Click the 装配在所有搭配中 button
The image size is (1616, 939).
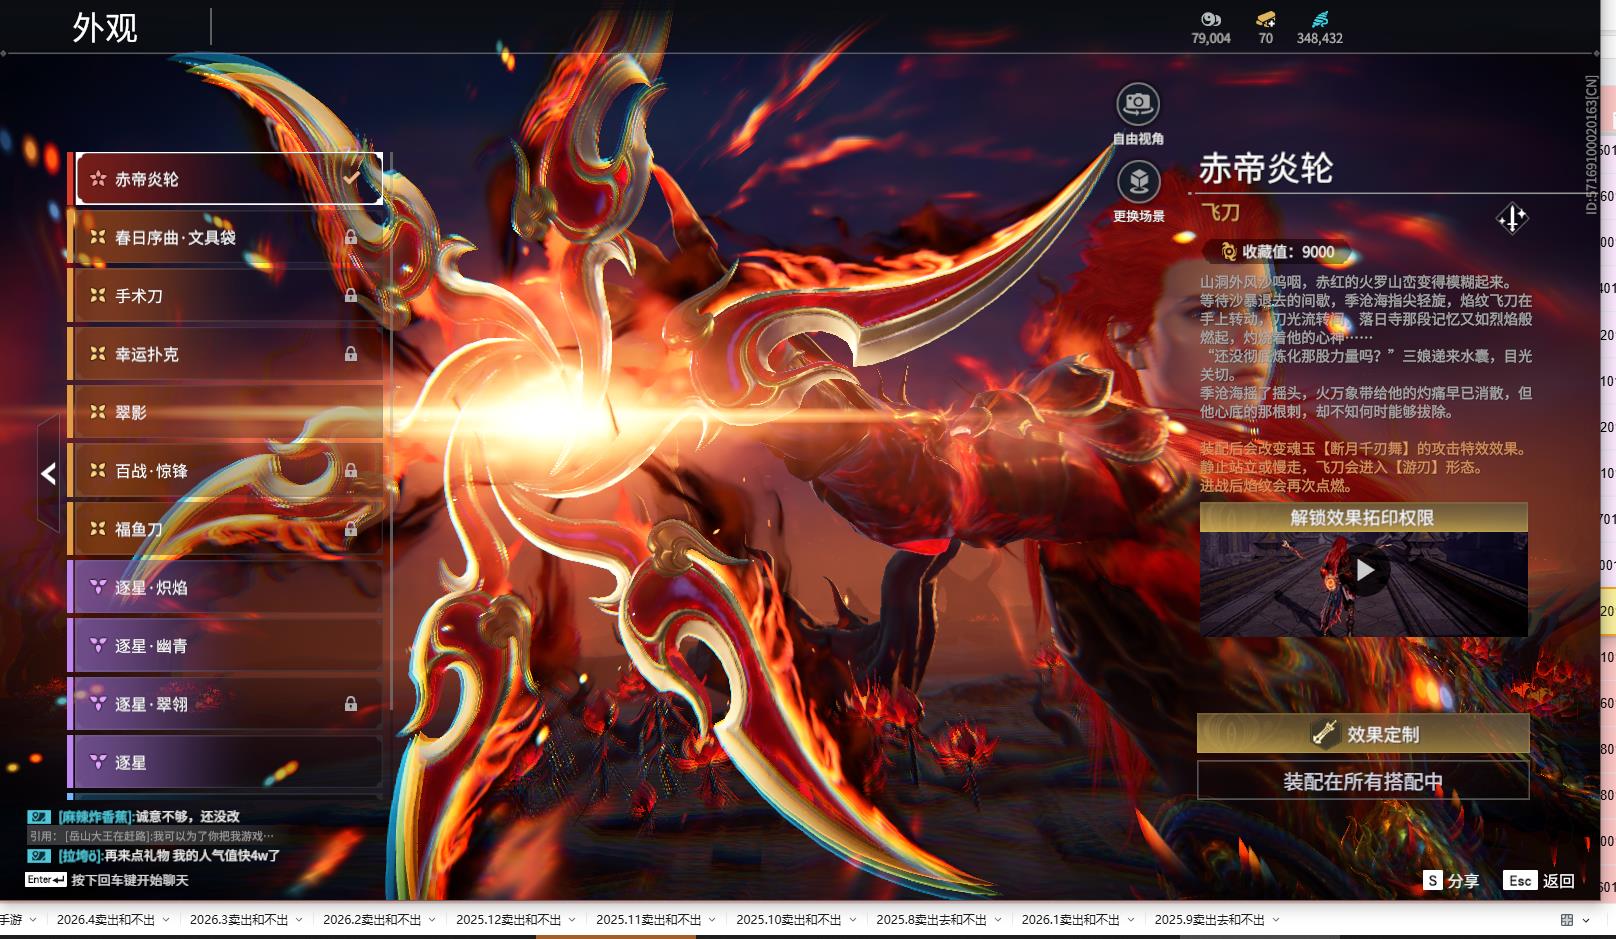[1363, 781]
